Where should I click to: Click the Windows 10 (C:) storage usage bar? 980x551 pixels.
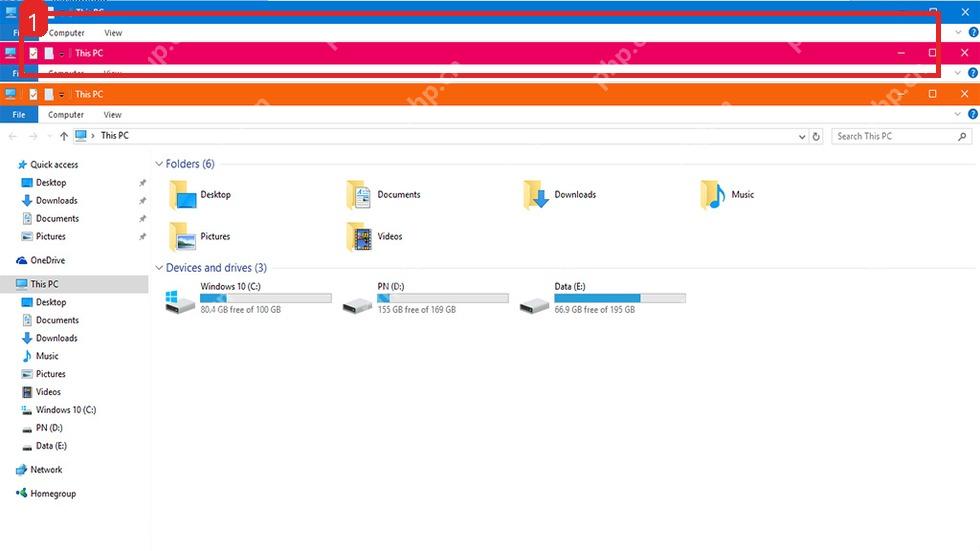[266, 299]
